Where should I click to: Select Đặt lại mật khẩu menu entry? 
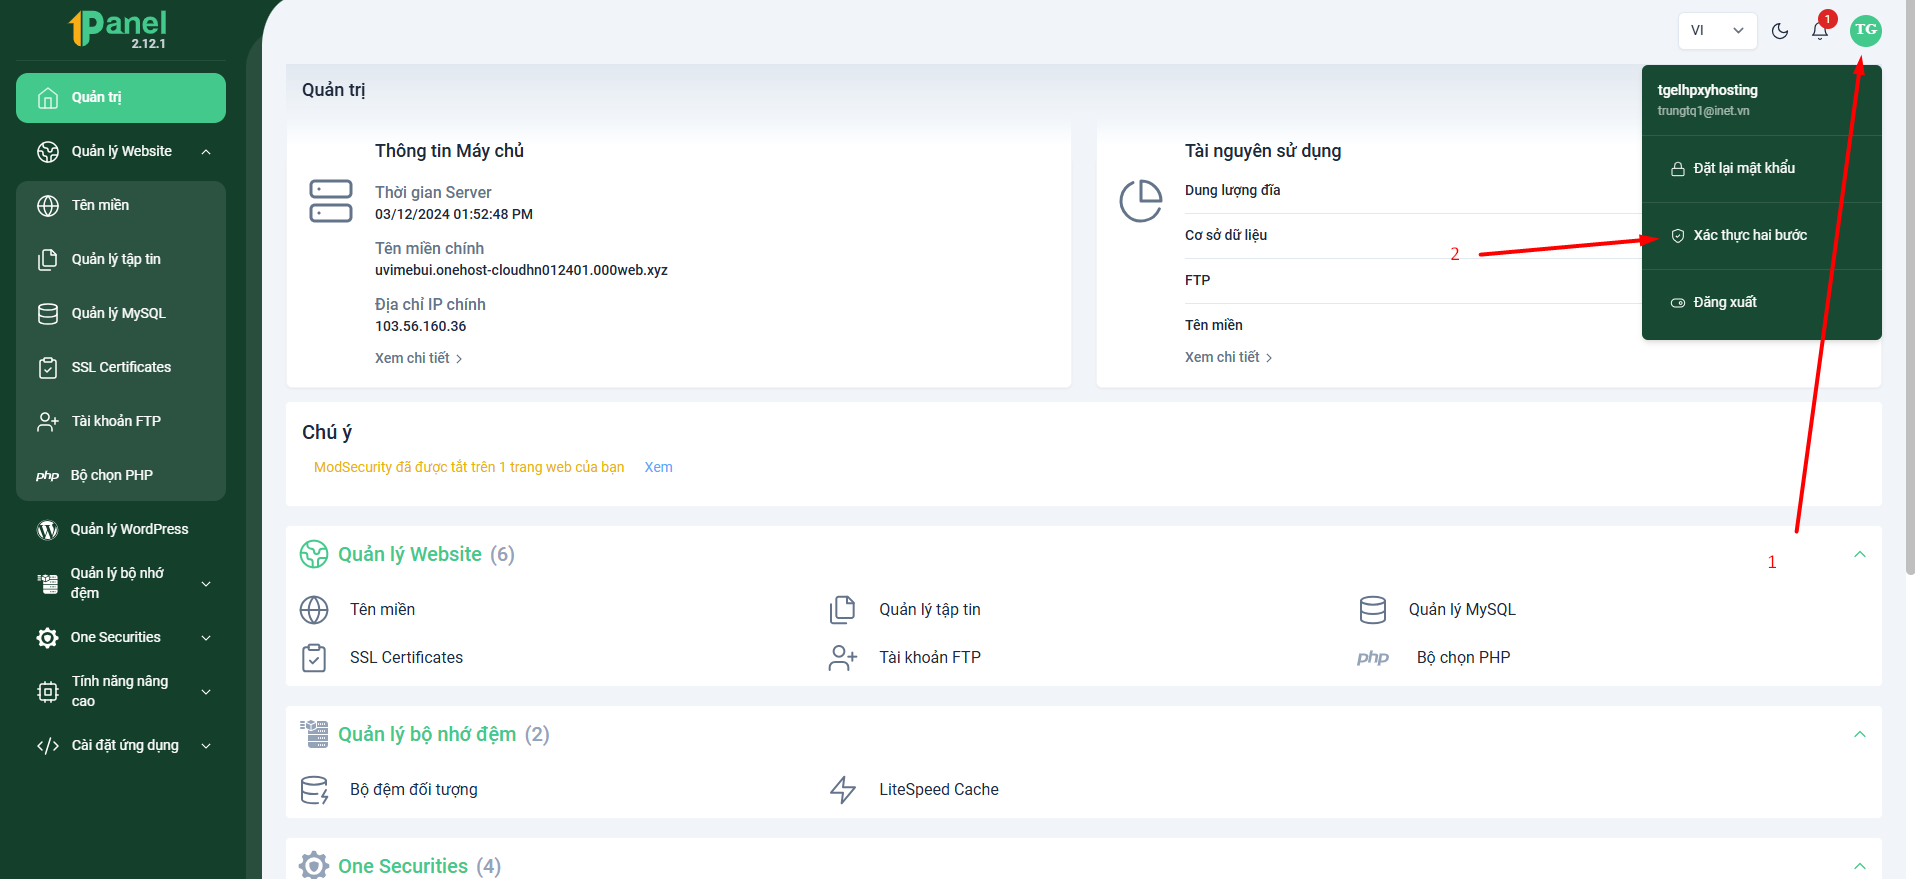click(1761, 169)
